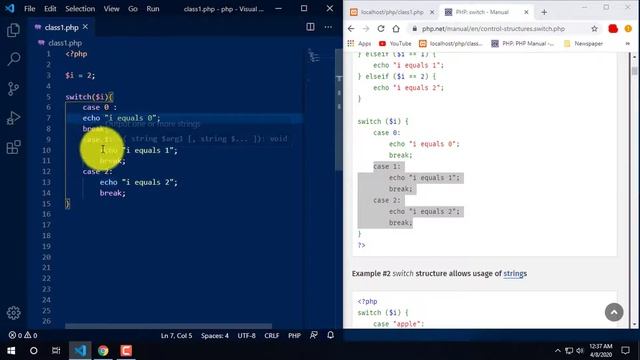640x360 pixels.
Task: Click the errors and warnings status indicator
Action: (x=23, y=335)
